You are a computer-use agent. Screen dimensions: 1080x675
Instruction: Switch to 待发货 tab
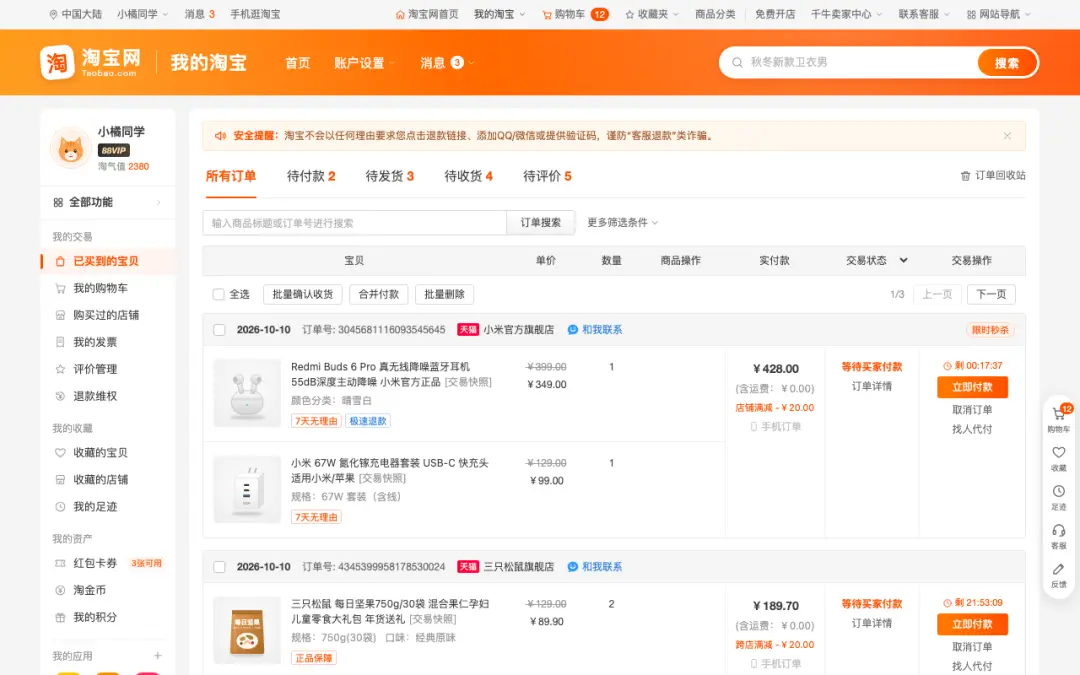click(389, 176)
